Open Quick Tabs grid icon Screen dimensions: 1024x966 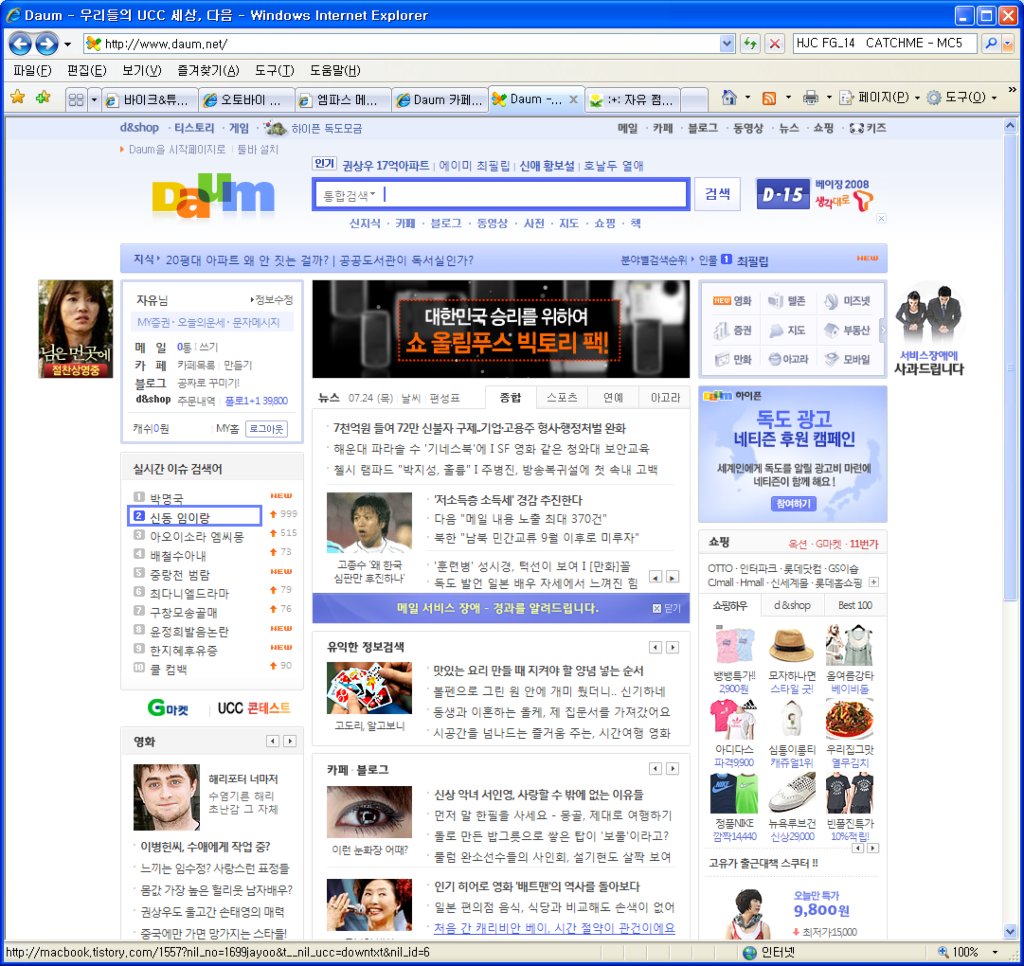coord(76,99)
